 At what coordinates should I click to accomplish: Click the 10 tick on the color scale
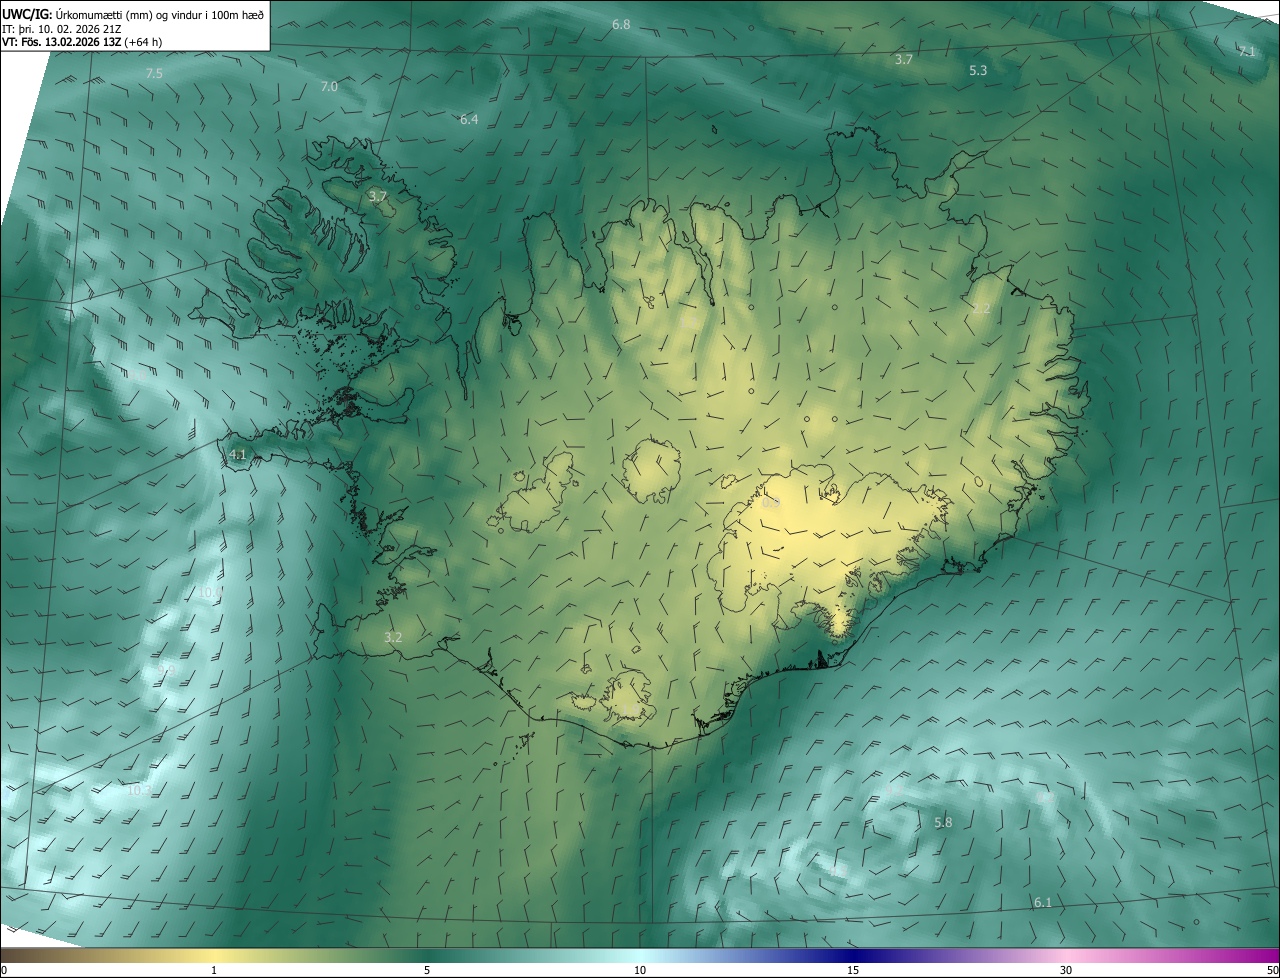point(640,970)
